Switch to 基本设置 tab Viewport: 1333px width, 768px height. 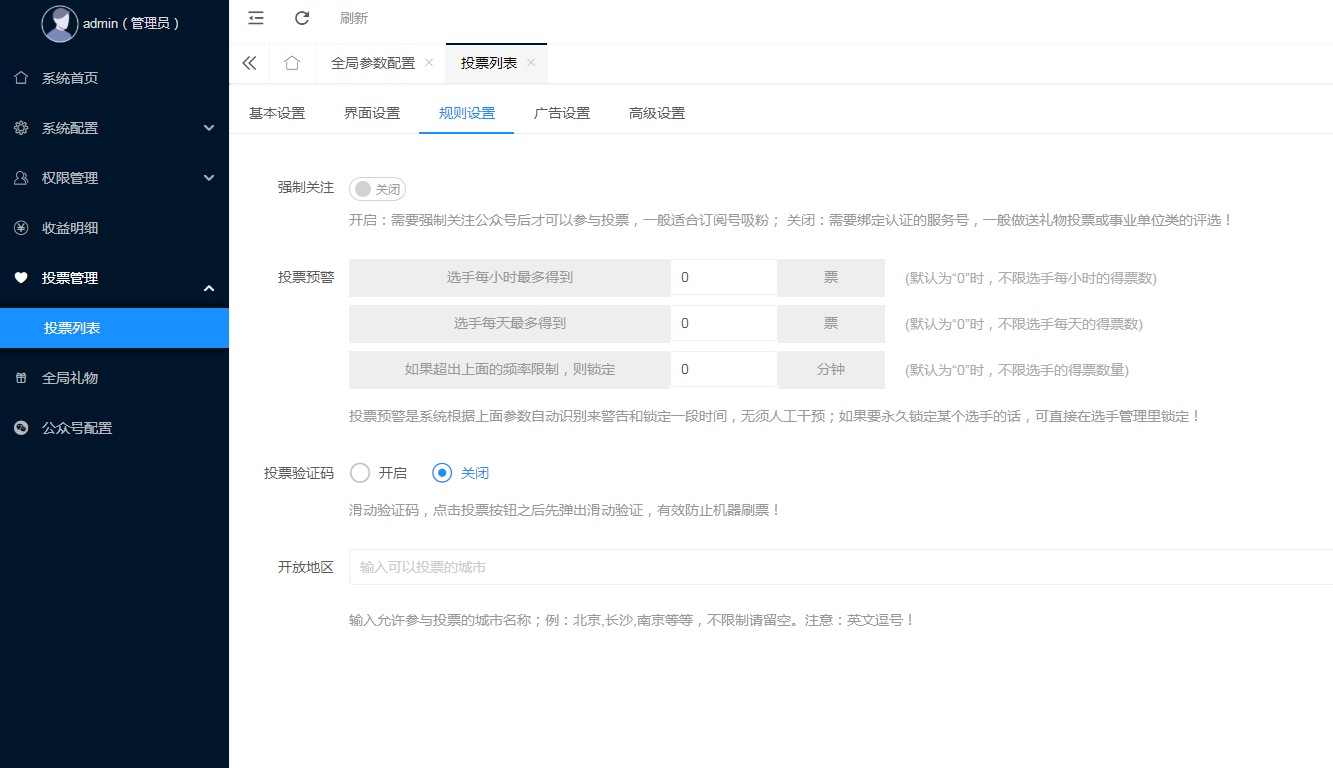[277, 113]
